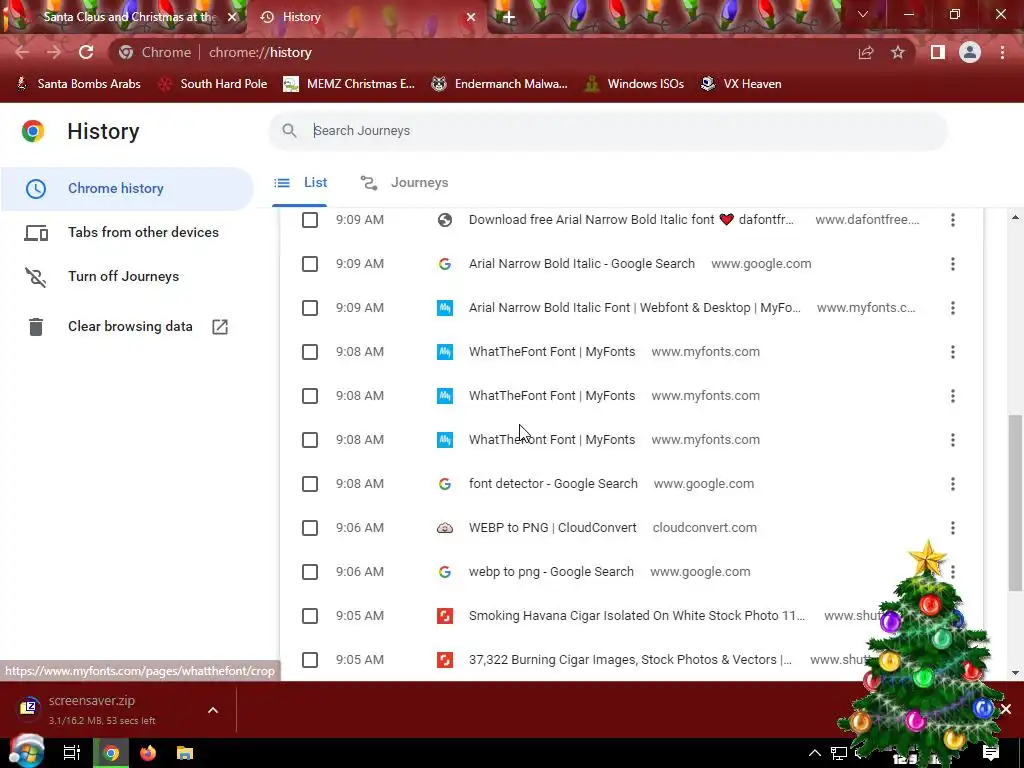Close the downloads bar

tap(1006, 709)
